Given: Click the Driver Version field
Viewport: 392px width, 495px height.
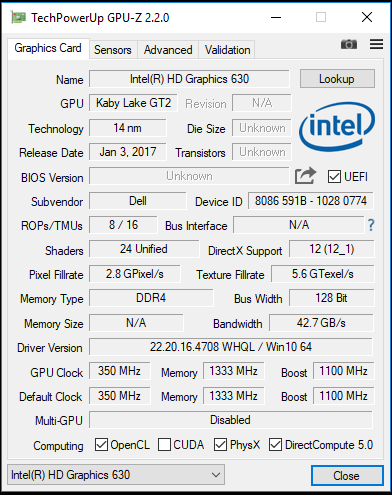Looking at the screenshot, I should pyautogui.click(x=231, y=347).
